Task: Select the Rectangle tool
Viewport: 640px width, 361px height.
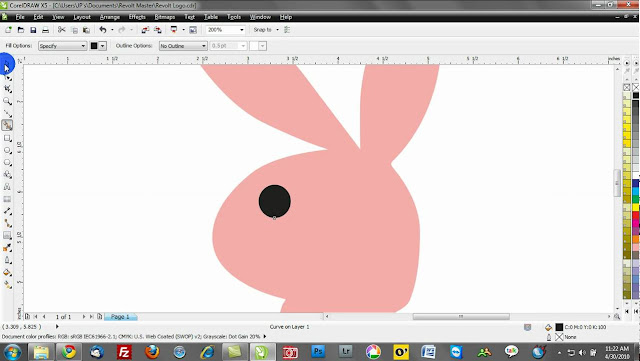Action: tap(7, 138)
